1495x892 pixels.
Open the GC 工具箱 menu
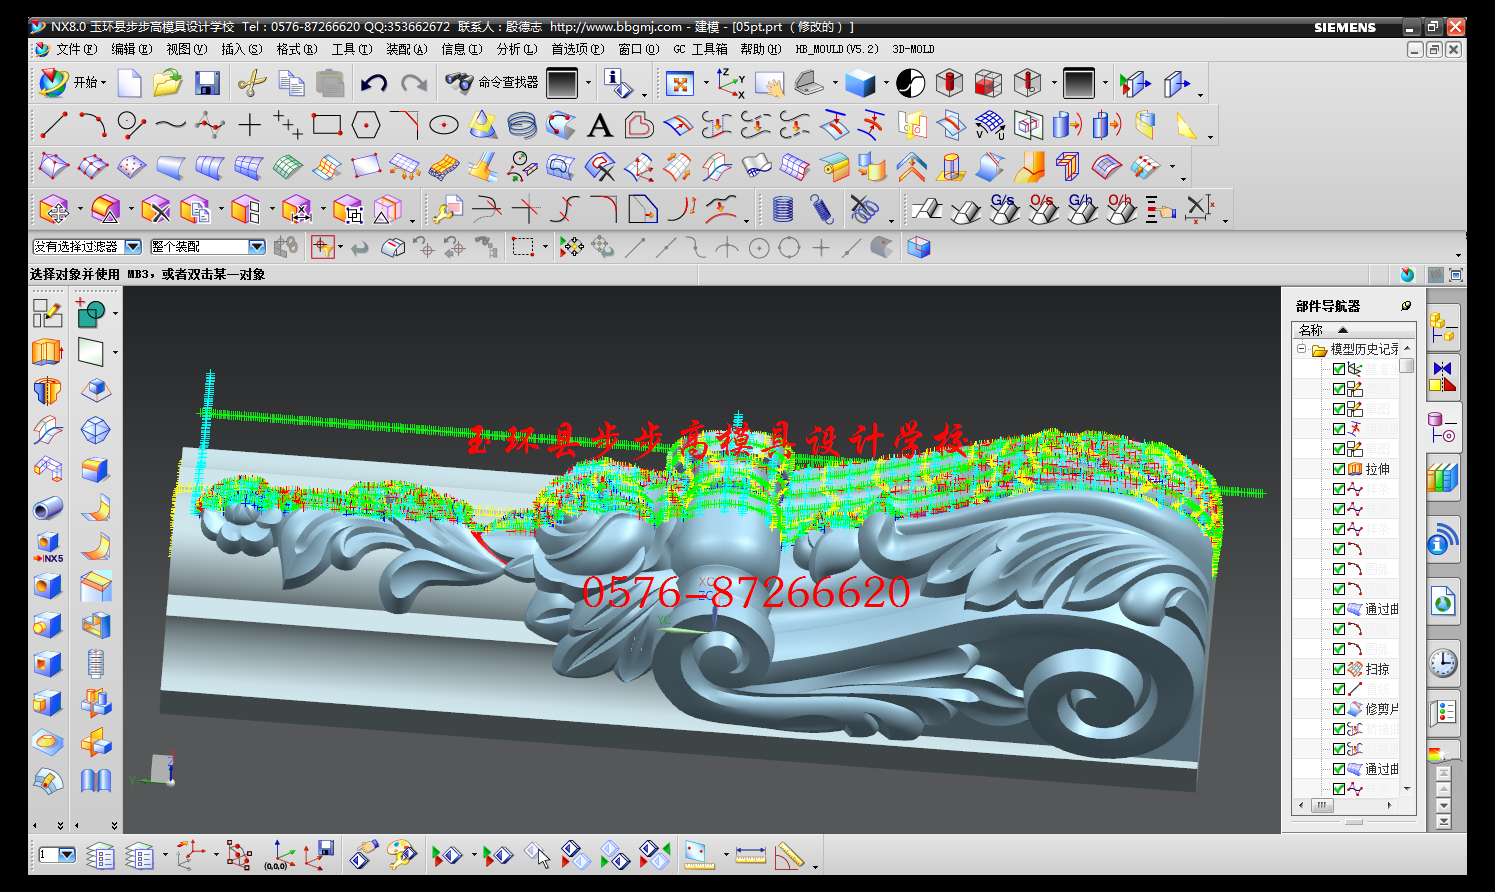[x=701, y=49]
